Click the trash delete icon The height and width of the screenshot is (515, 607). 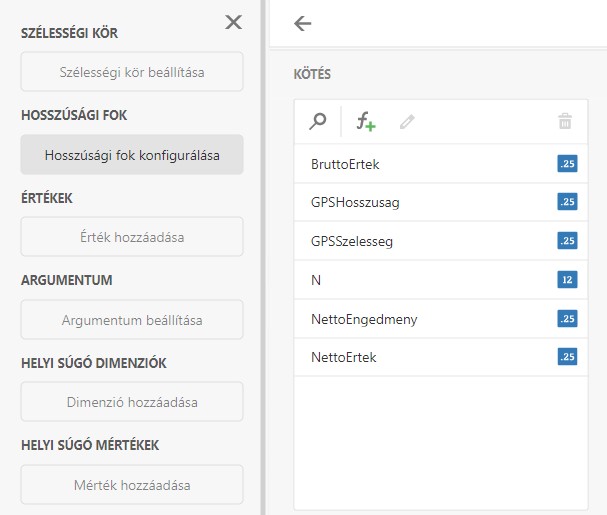[565, 122]
